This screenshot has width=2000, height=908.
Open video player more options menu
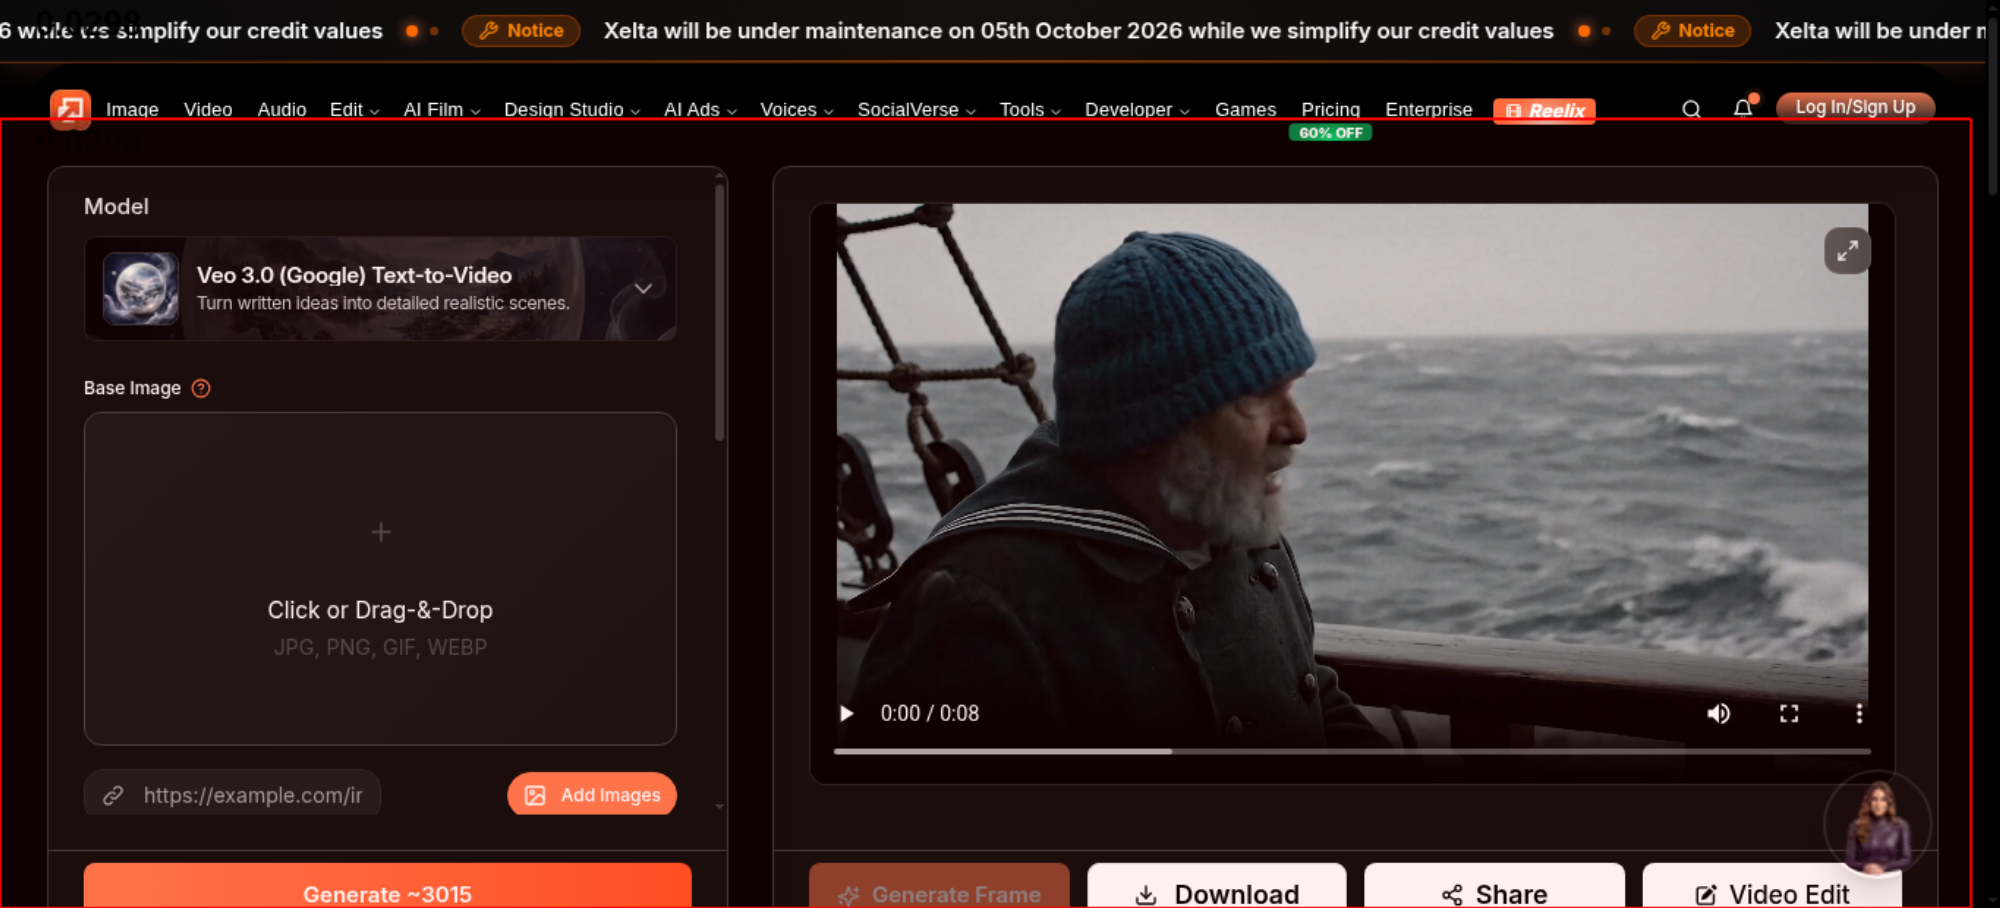[x=1859, y=713]
